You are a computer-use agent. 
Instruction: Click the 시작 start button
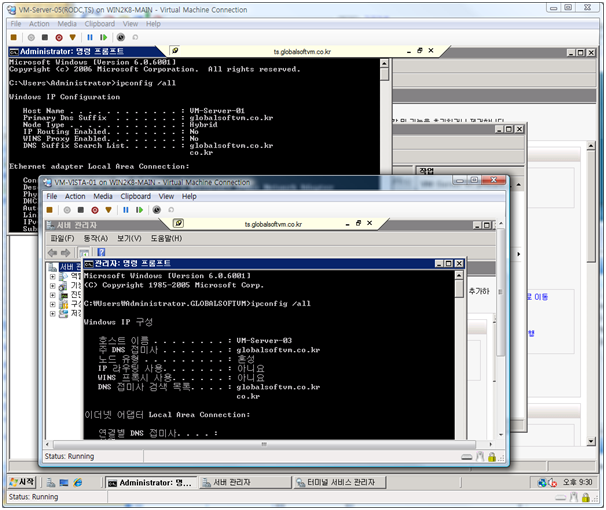pos(22,482)
